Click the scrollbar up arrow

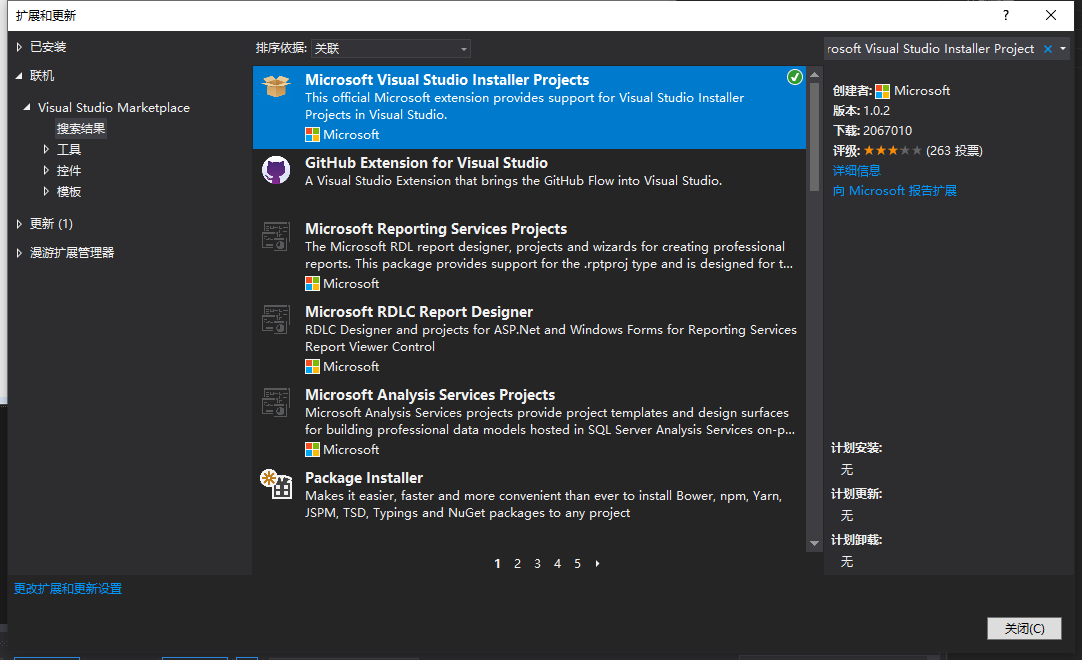[814, 75]
